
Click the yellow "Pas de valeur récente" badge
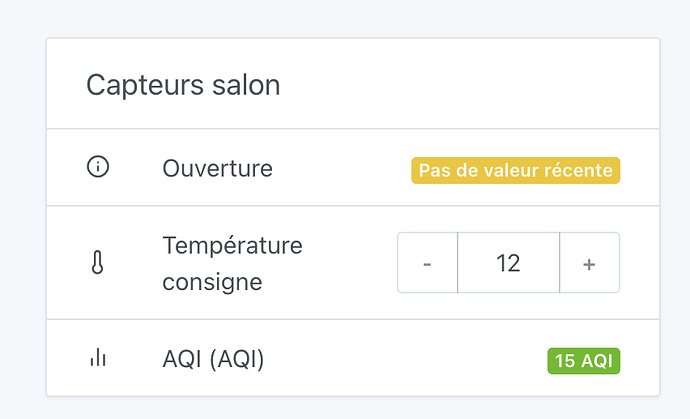(x=515, y=170)
